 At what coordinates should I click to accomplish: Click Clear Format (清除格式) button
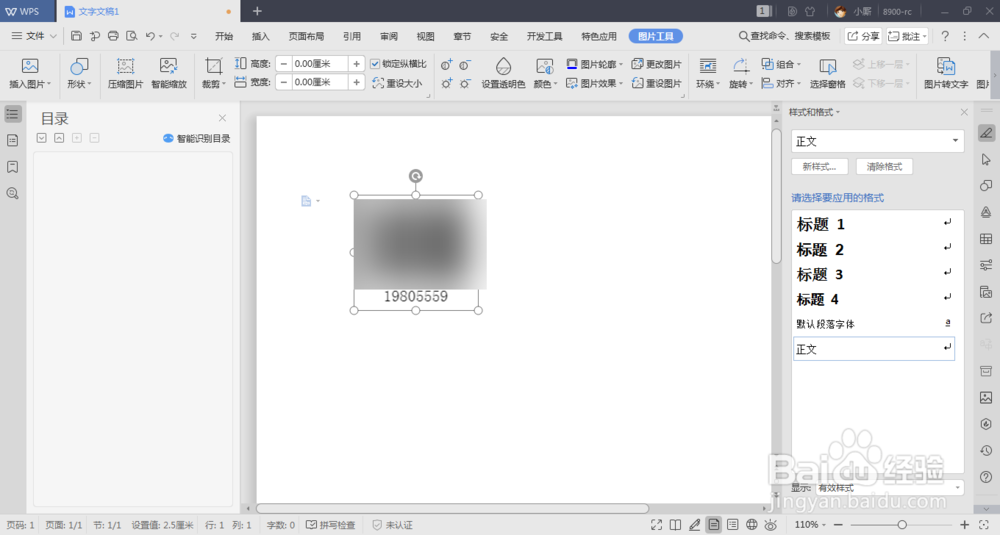[884, 167]
